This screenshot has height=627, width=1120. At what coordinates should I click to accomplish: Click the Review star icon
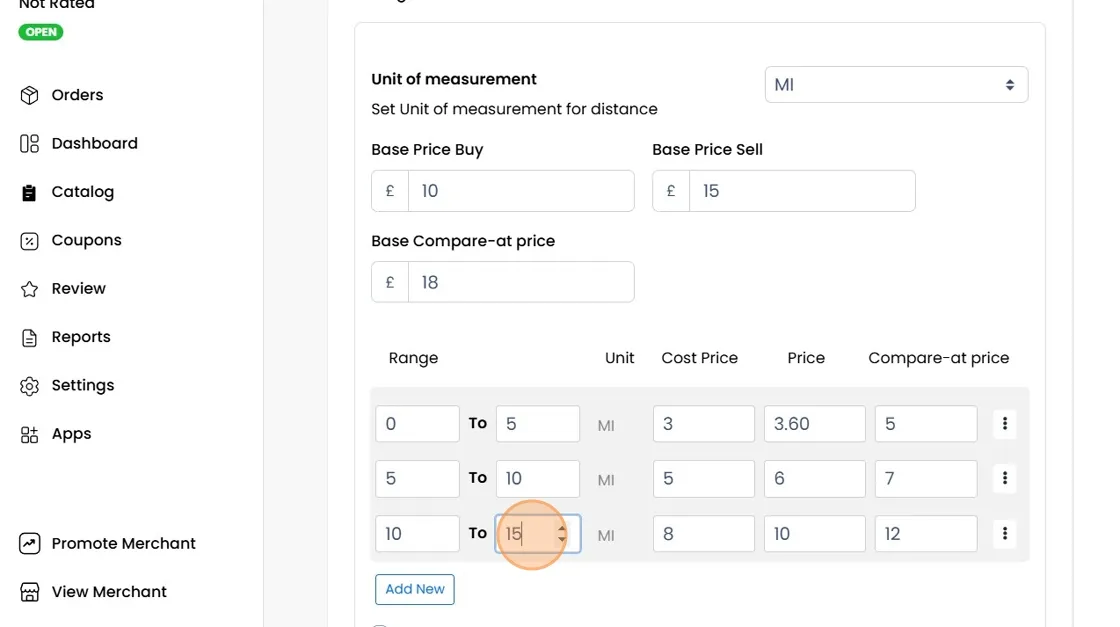click(x=29, y=289)
